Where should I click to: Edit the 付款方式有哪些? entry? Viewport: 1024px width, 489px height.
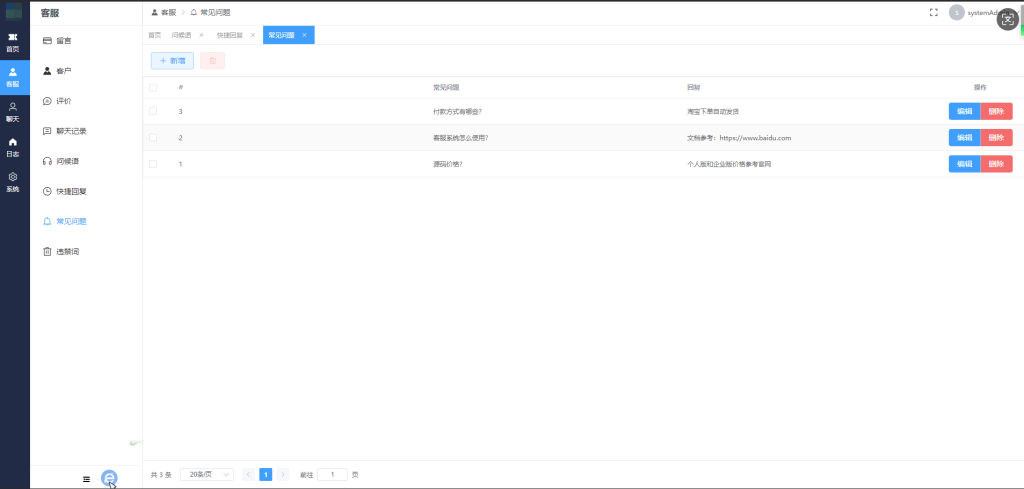point(965,111)
